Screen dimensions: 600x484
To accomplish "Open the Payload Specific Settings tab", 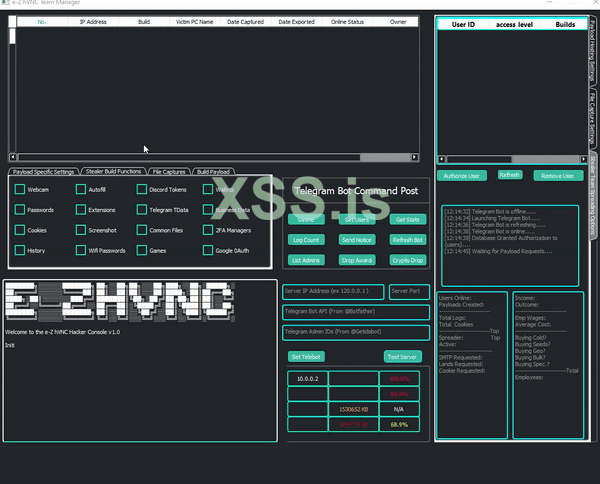I will click(x=43, y=172).
